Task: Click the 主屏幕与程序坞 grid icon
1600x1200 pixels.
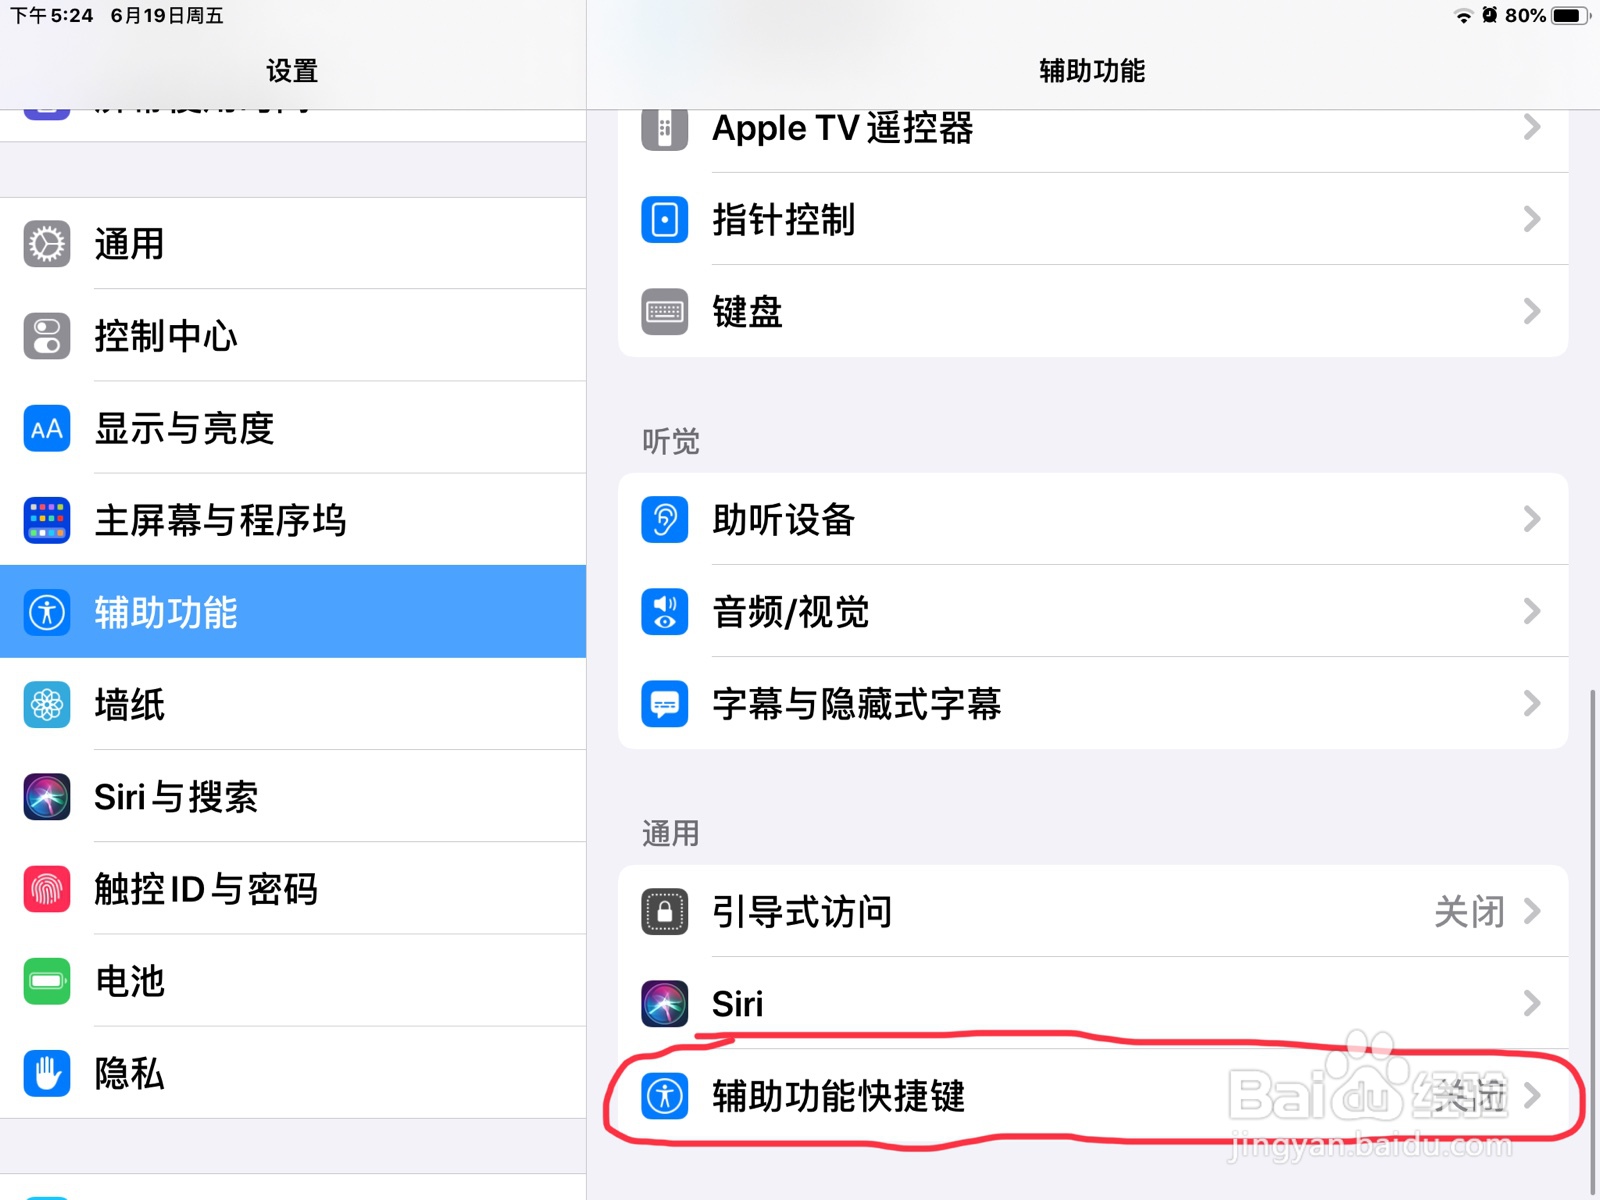Action: click(x=45, y=519)
